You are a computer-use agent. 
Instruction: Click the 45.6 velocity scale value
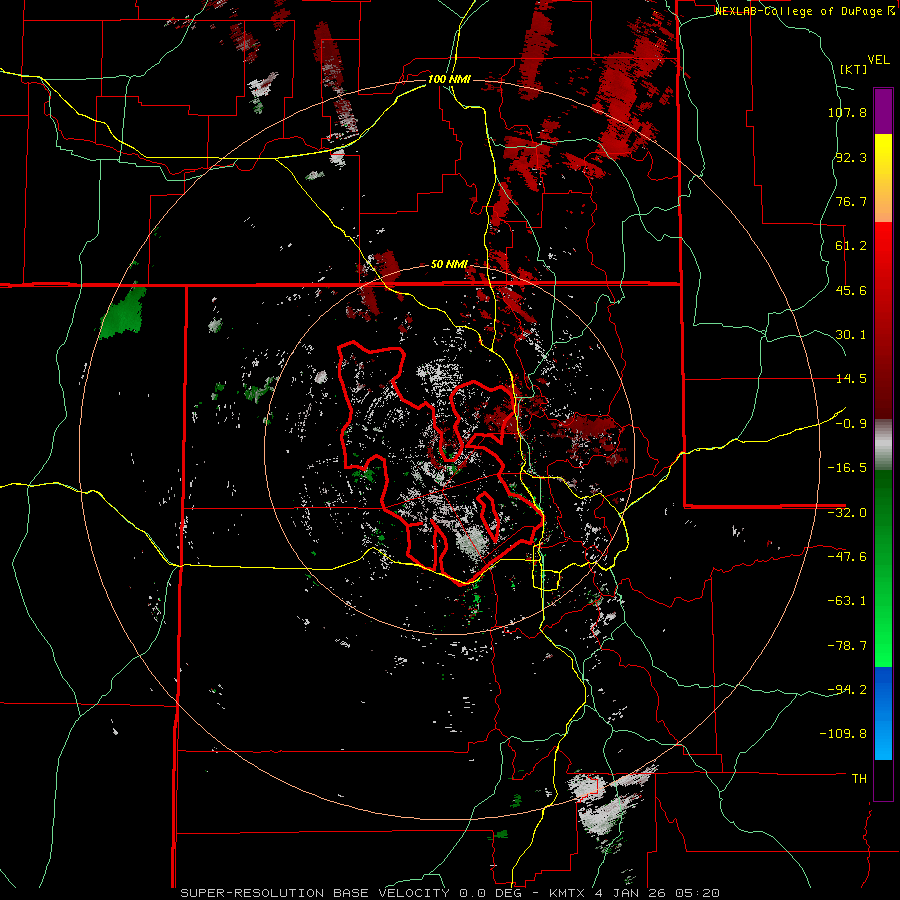pyautogui.click(x=851, y=290)
